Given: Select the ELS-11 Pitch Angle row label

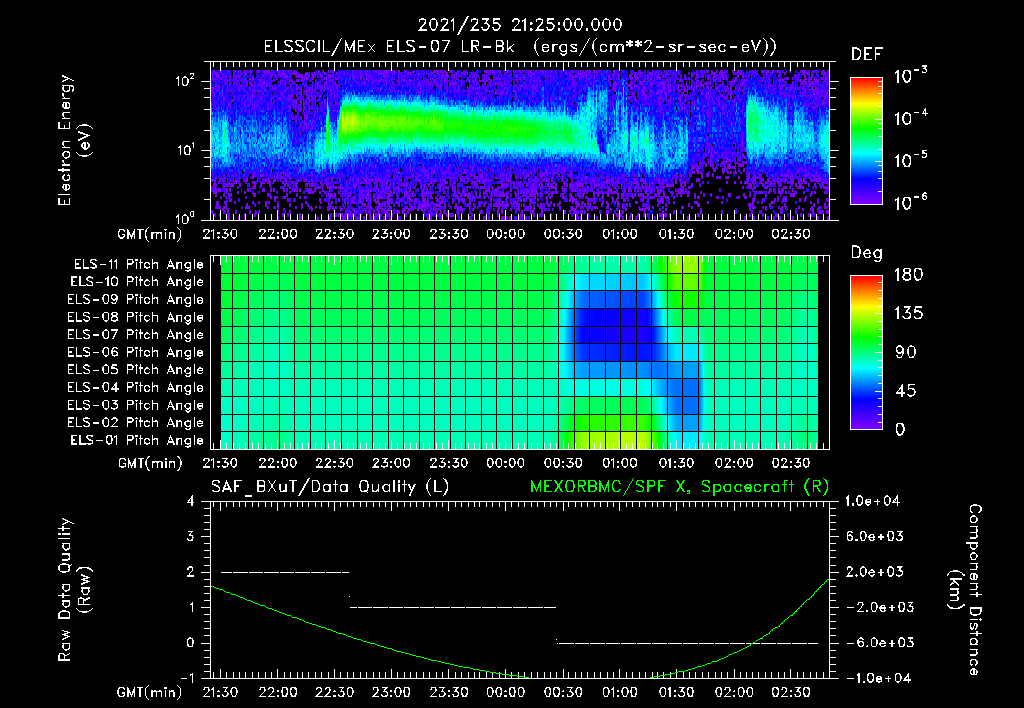Looking at the screenshot, I should coord(138,265).
